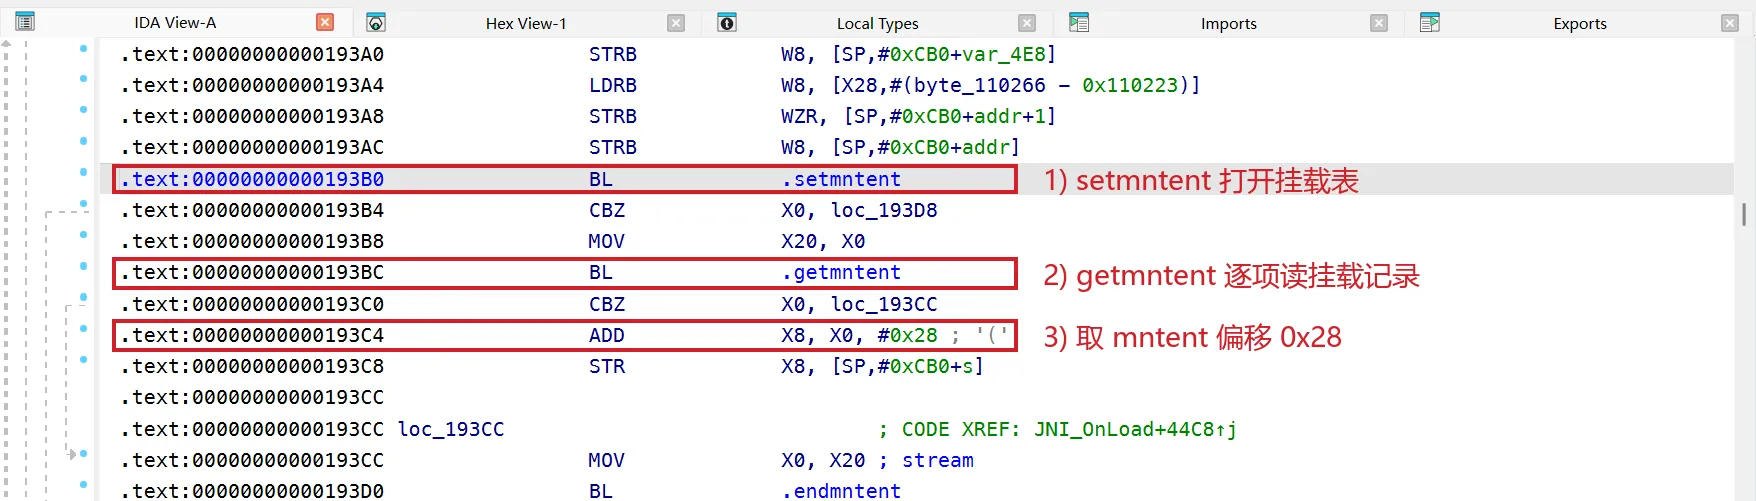Click the BL mnemonic at address 193BC
1756x501 pixels.
(600, 272)
